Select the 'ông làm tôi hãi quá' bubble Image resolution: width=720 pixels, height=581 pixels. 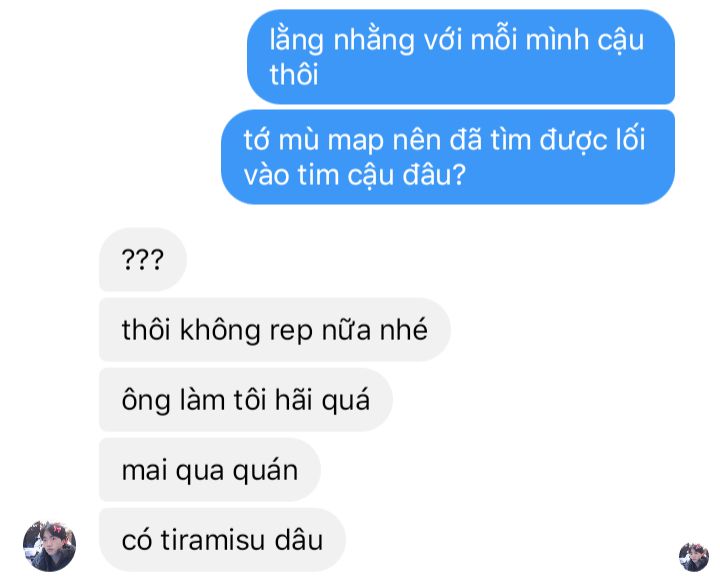pyautogui.click(x=246, y=400)
